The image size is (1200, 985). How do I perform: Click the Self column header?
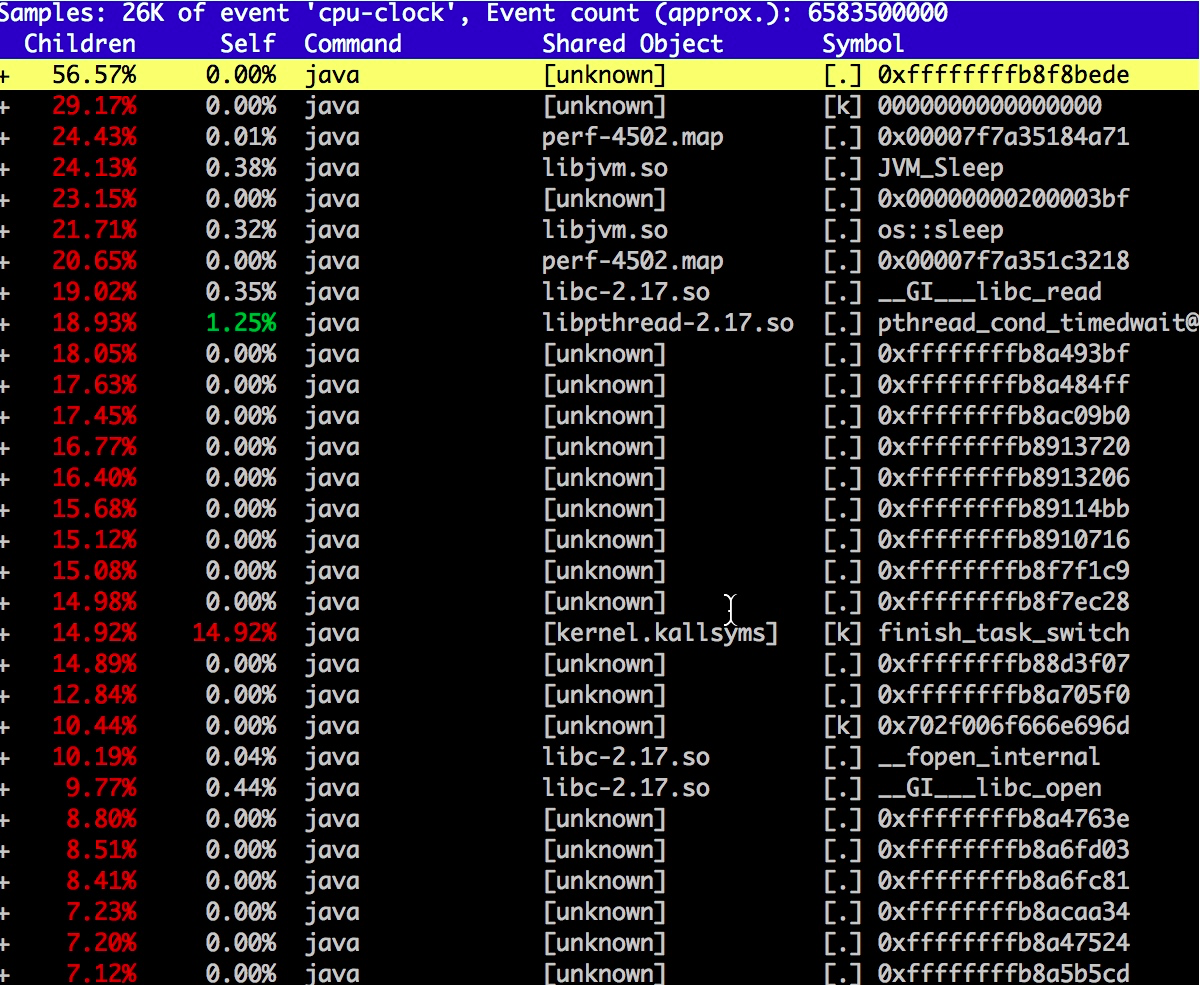point(248,44)
